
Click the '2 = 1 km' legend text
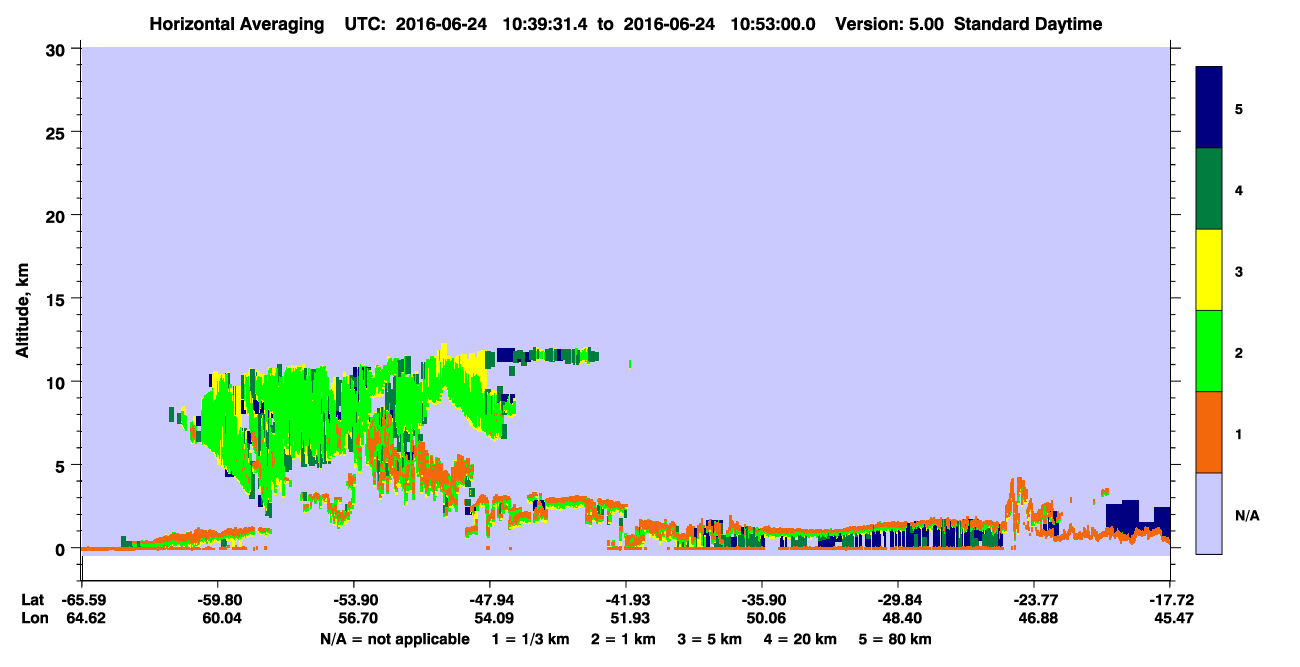(624, 639)
